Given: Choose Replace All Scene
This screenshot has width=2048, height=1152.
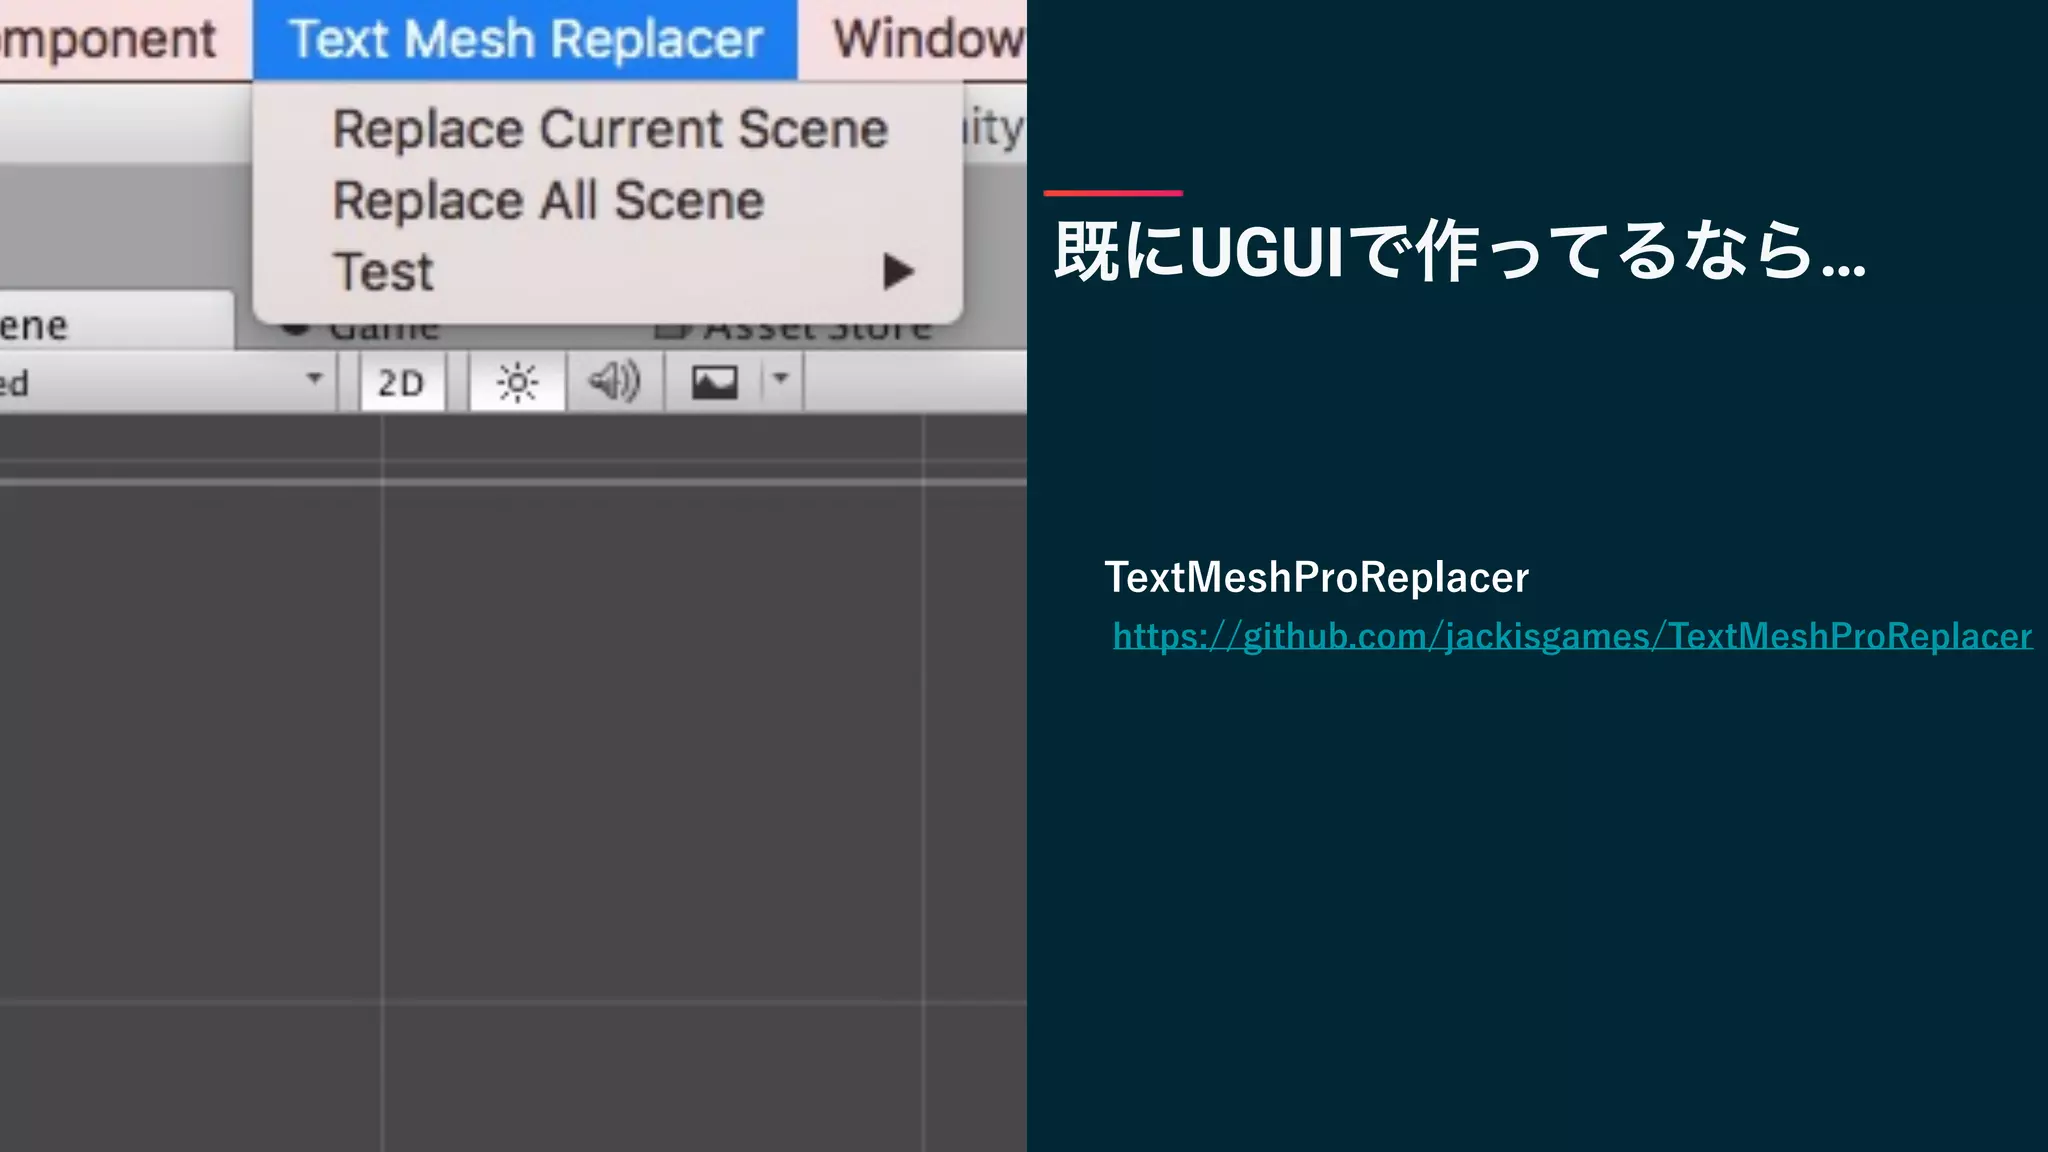Looking at the screenshot, I should [x=610, y=200].
